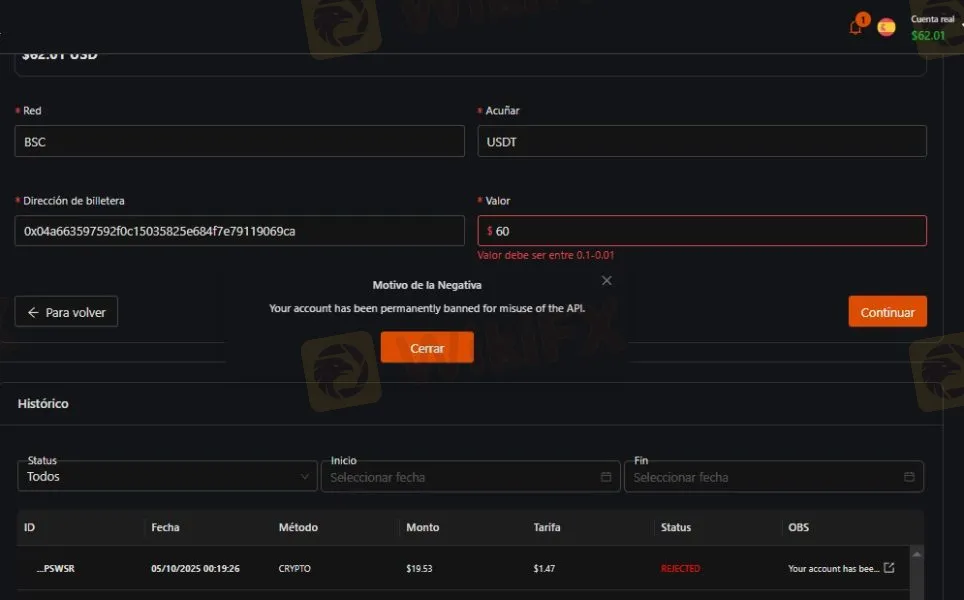Expand the Status filter set to Todos
The height and width of the screenshot is (600, 964).
click(167, 477)
